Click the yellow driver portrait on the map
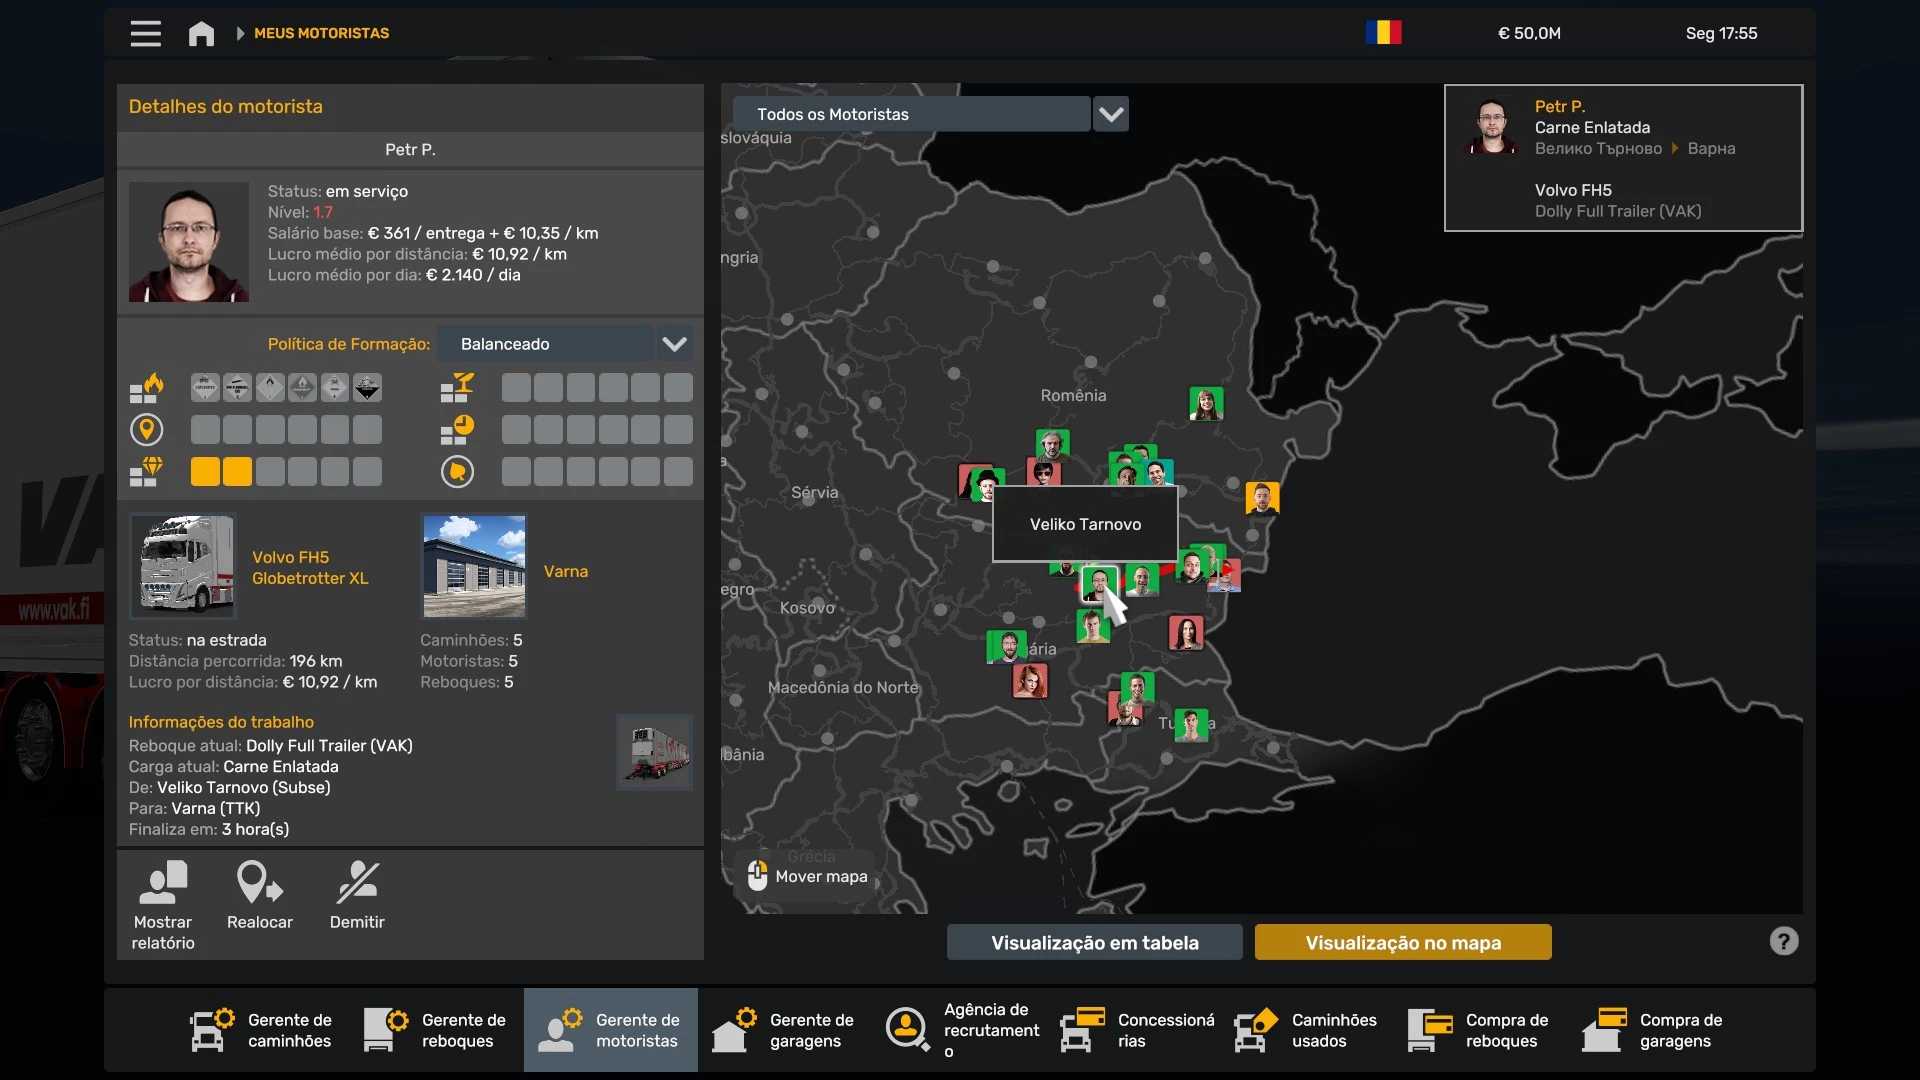Screen dimensions: 1920x1080 (x=1262, y=497)
